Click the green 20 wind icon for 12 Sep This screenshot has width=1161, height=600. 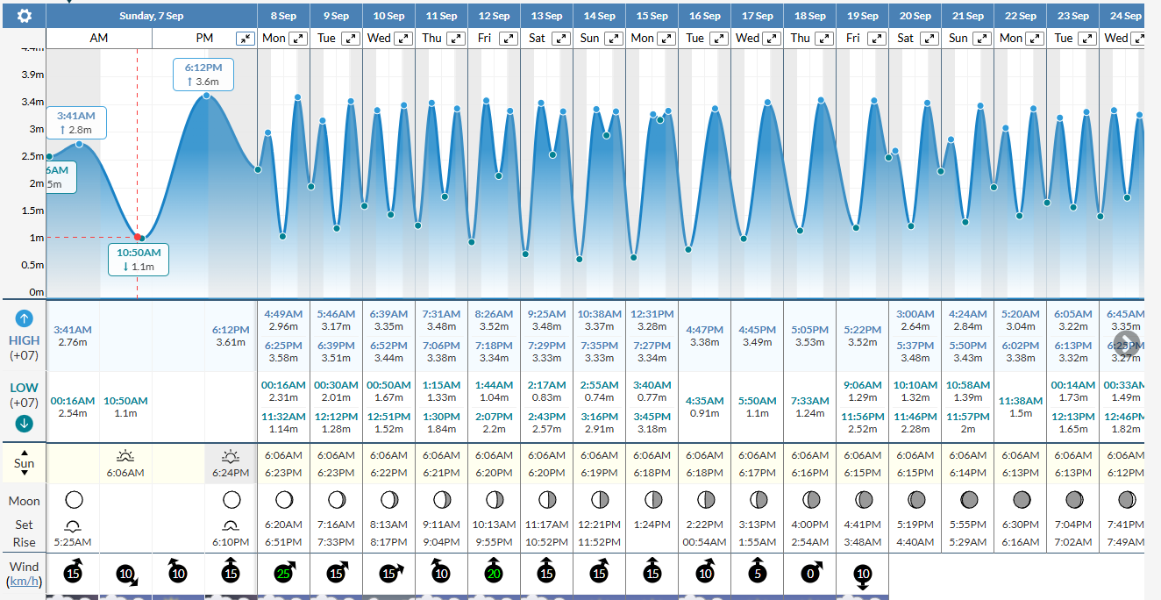tap(493, 573)
